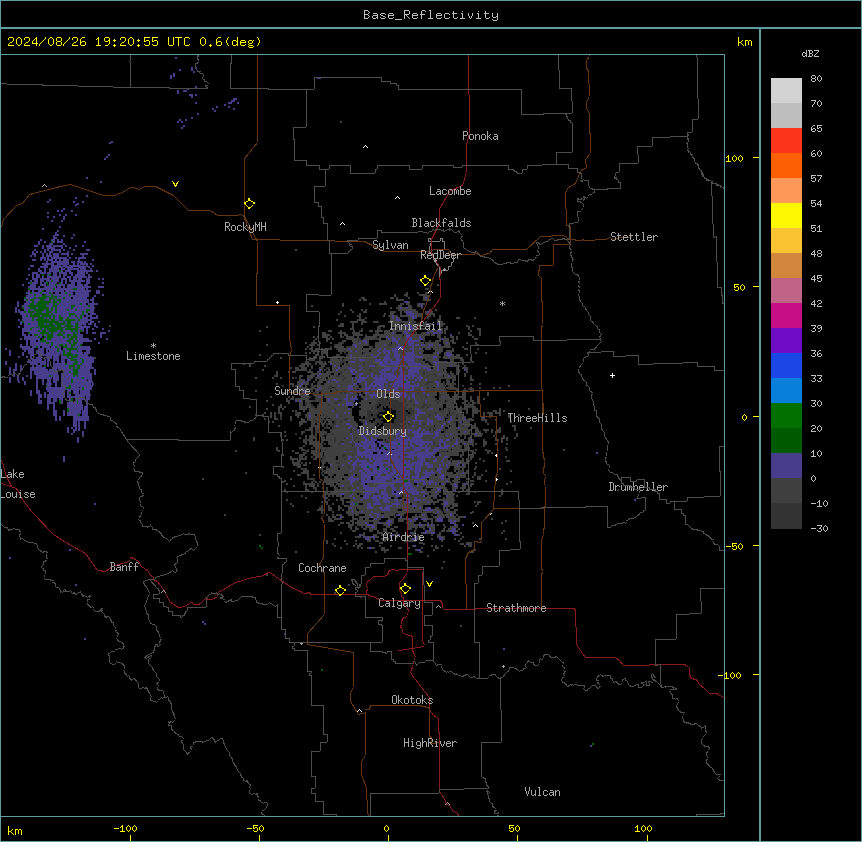862x842 pixels.
Task: Click the yellow V marker east of Calgary
Action: coord(429,584)
